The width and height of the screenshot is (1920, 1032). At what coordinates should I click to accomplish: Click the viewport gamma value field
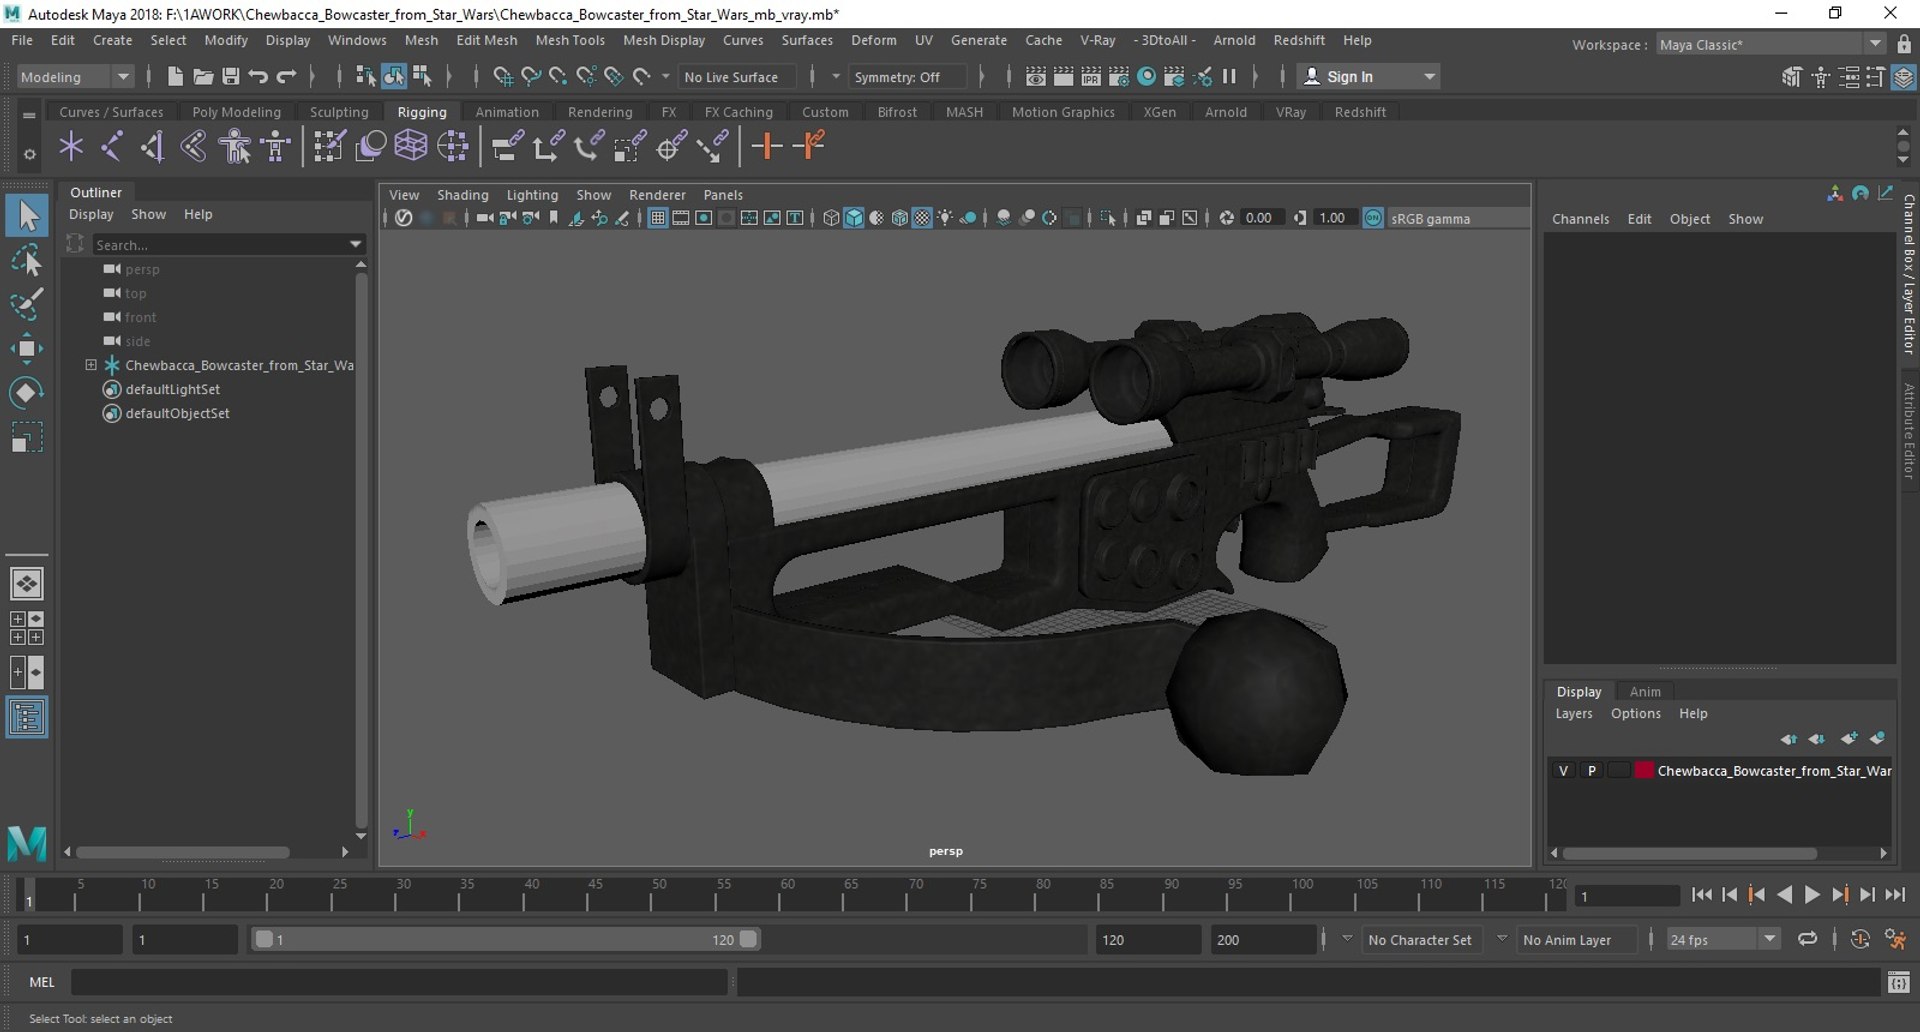[x=1334, y=218]
